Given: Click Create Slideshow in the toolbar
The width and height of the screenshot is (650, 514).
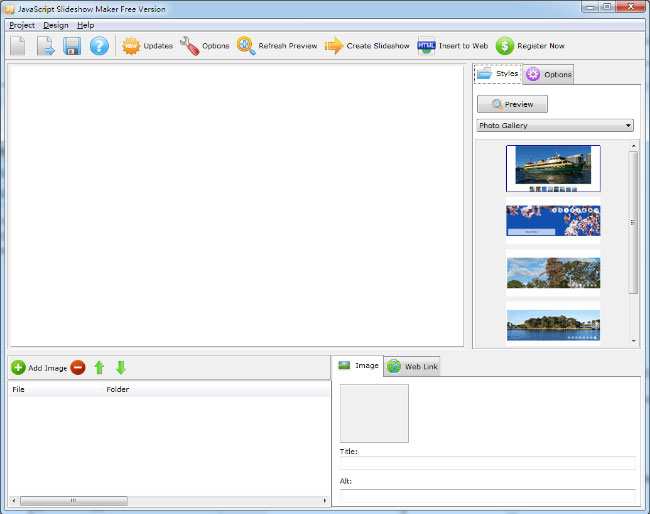Looking at the screenshot, I should tap(367, 46).
